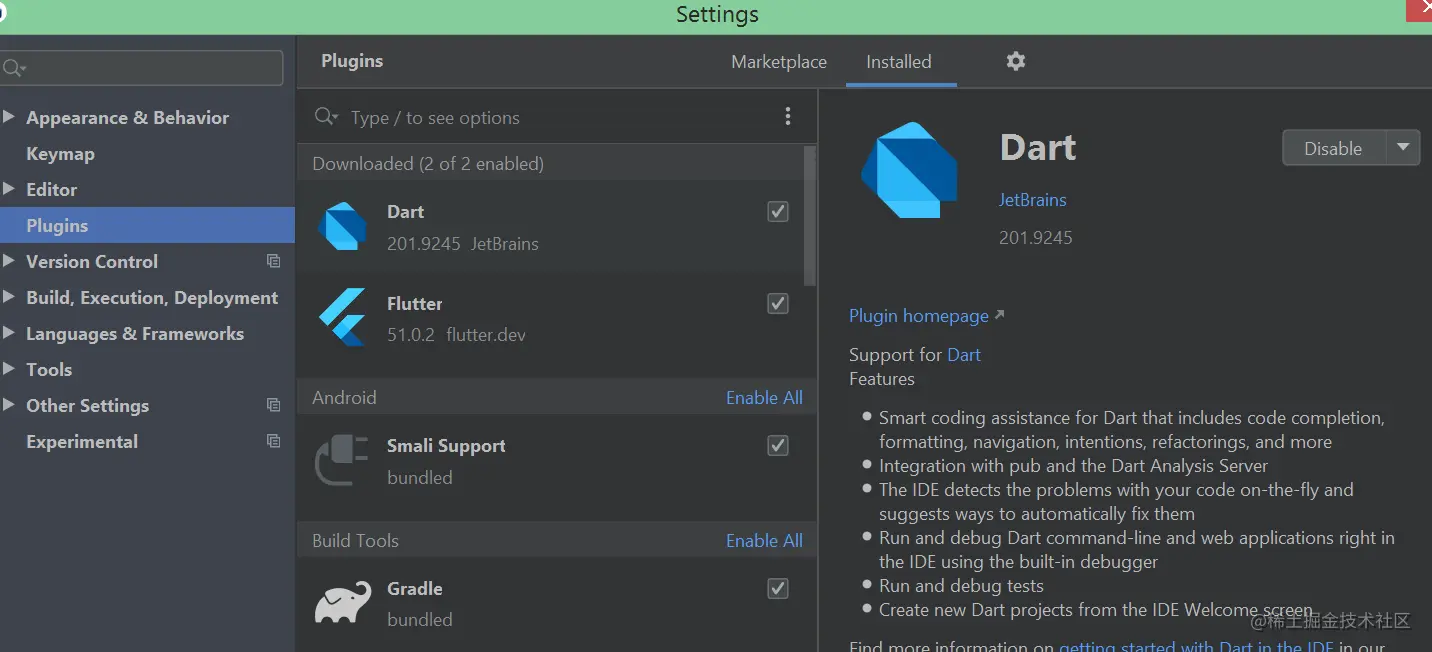Expand the Editor tree node
The image size is (1432, 652).
[x=8, y=189]
